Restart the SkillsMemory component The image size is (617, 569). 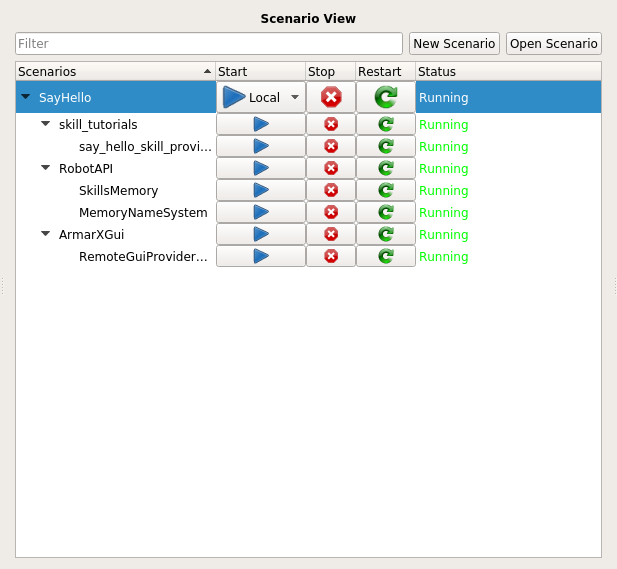point(385,190)
